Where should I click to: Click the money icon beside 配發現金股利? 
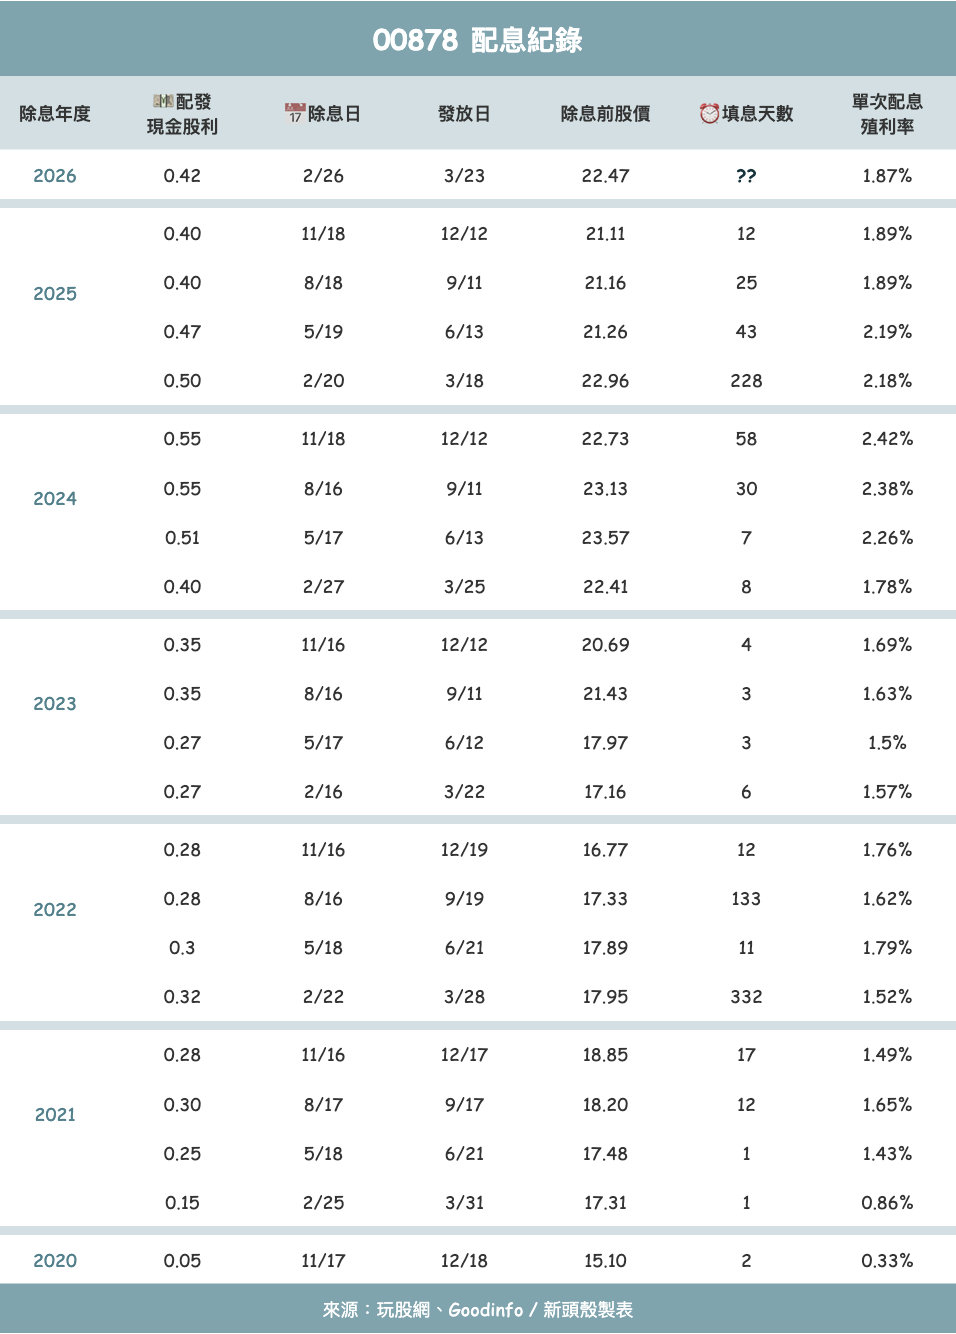point(163,101)
